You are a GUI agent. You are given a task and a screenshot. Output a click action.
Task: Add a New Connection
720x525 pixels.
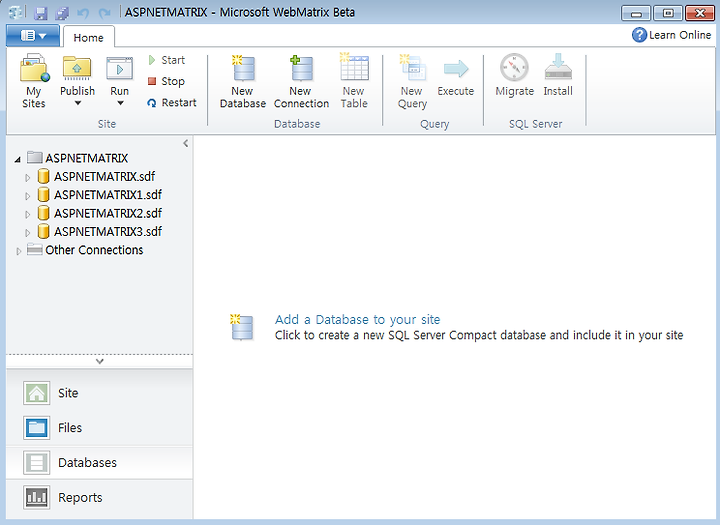pyautogui.click(x=301, y=82)
